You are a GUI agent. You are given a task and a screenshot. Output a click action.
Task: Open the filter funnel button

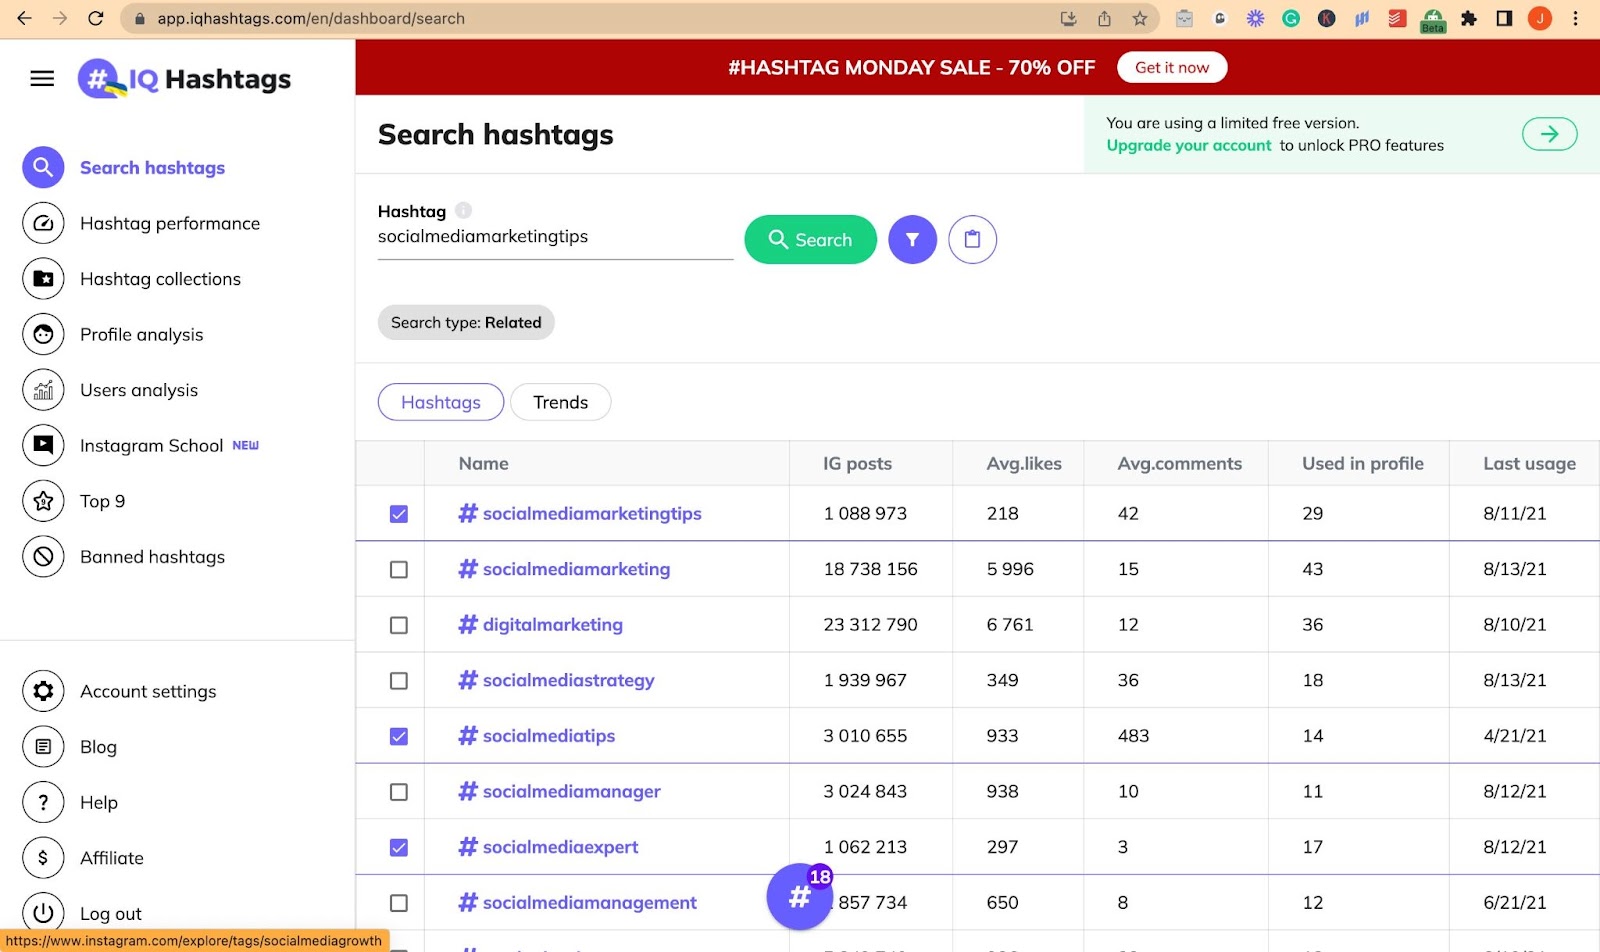[x=913, y=240]
